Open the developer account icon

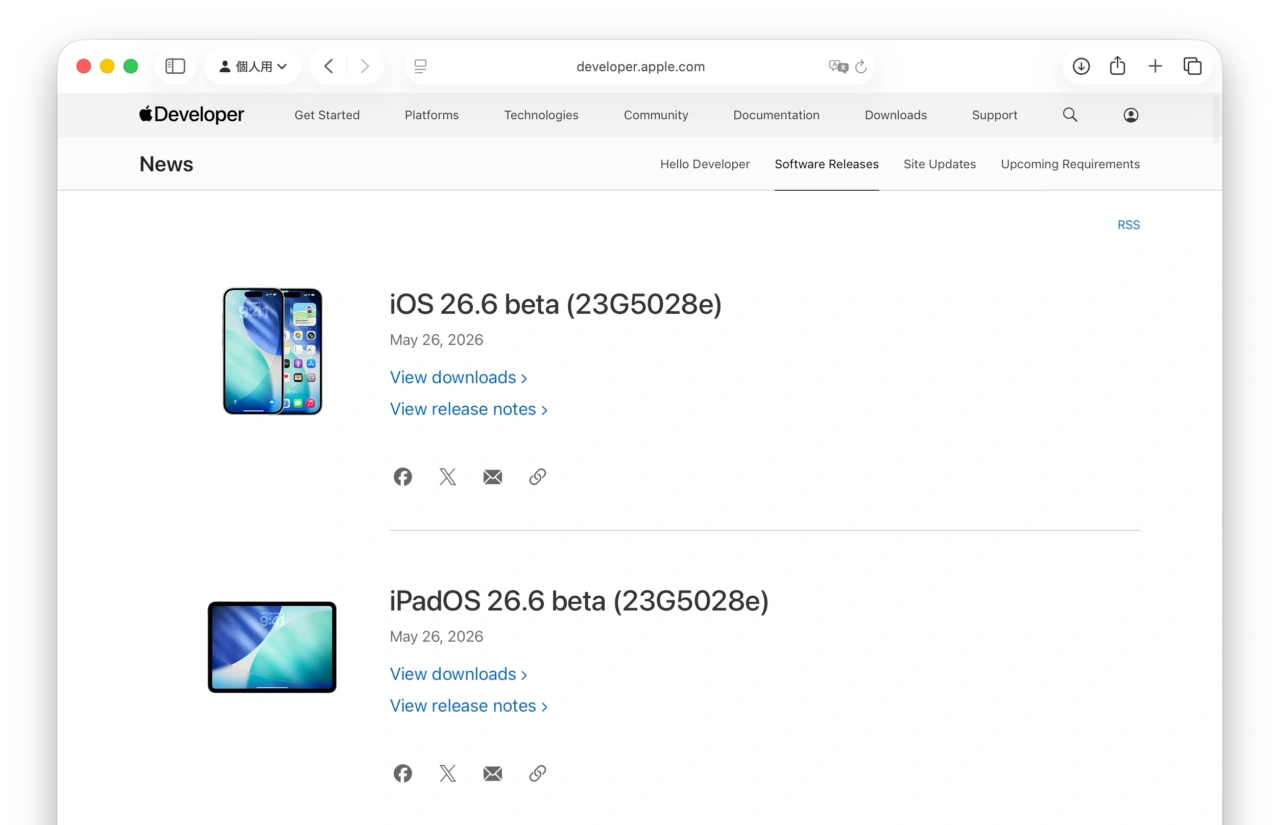pos(1131,115)
